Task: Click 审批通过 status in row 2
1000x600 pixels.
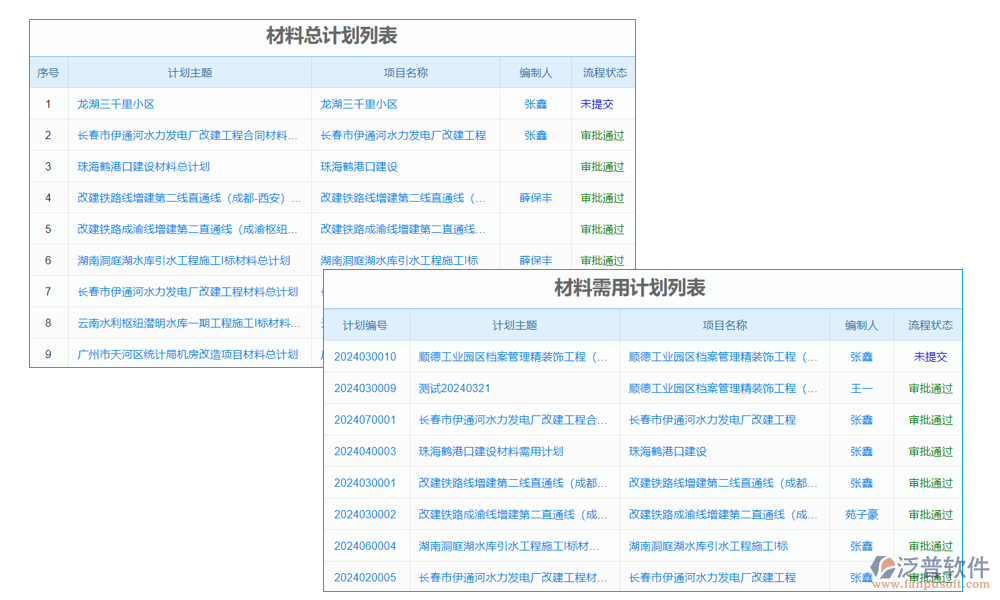Action: 602,135
